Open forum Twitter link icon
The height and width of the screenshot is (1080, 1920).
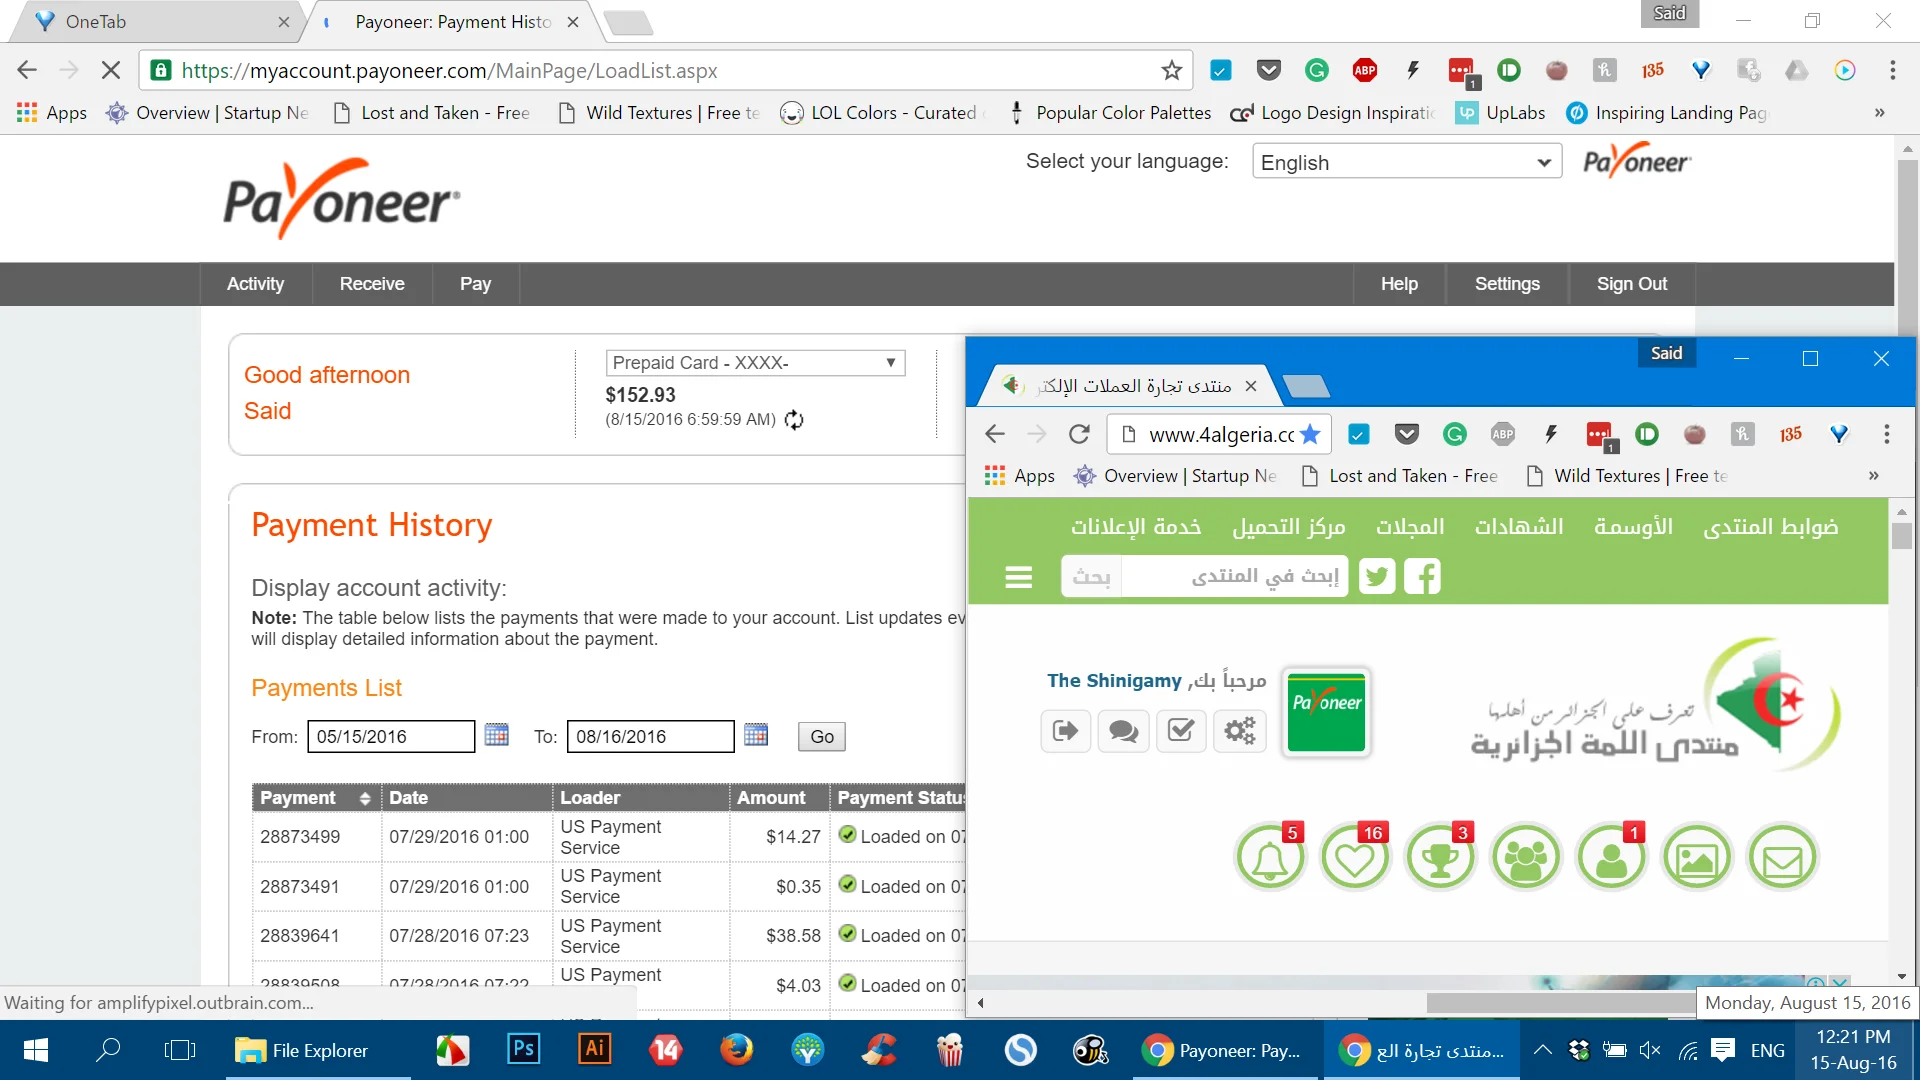pyautogui.click(x=1377, y=577)
